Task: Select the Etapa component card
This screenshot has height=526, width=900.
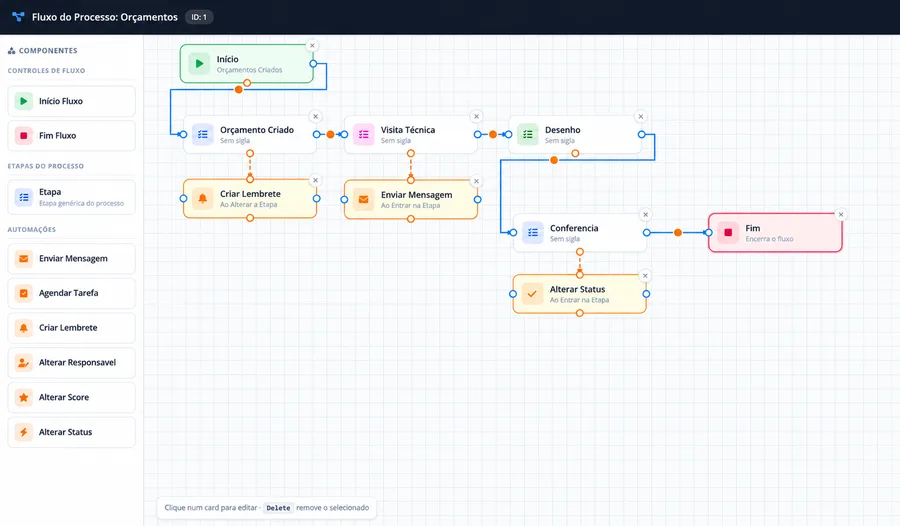Action: click(72, 197)
